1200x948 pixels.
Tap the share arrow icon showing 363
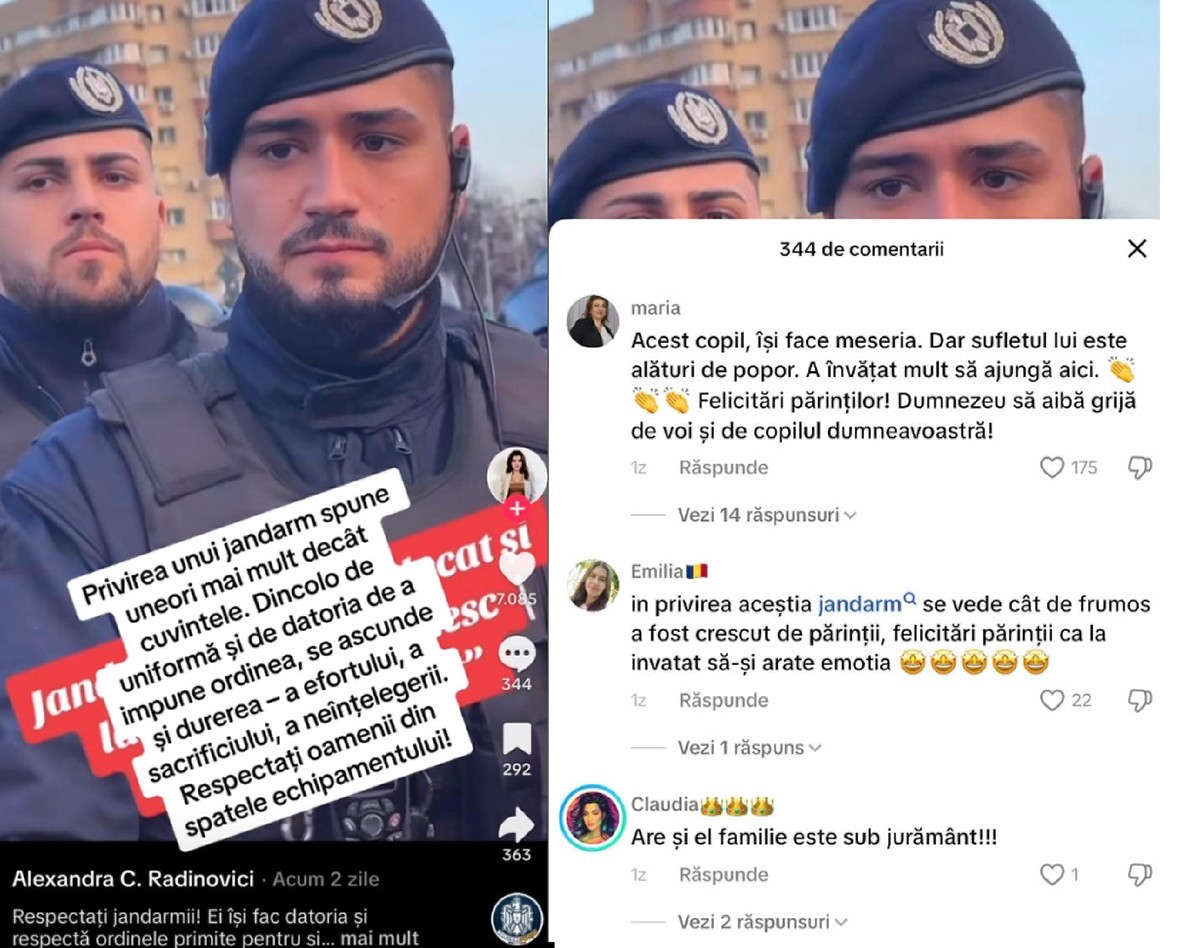click(517, 825)
